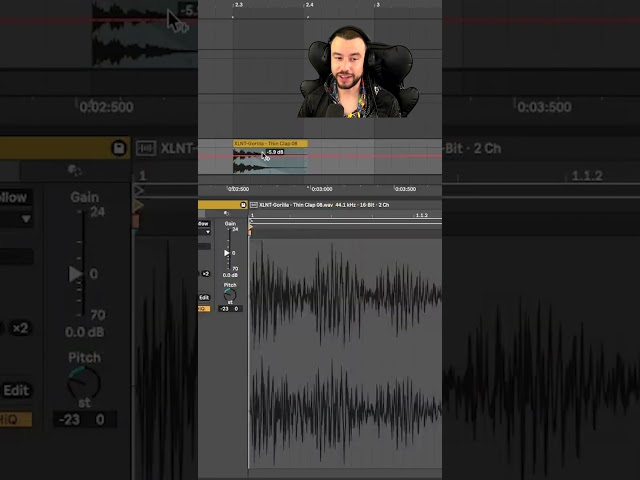
Task: Click the Edit button in clip view
Action: pyautogui.click(x=204, y=298)
